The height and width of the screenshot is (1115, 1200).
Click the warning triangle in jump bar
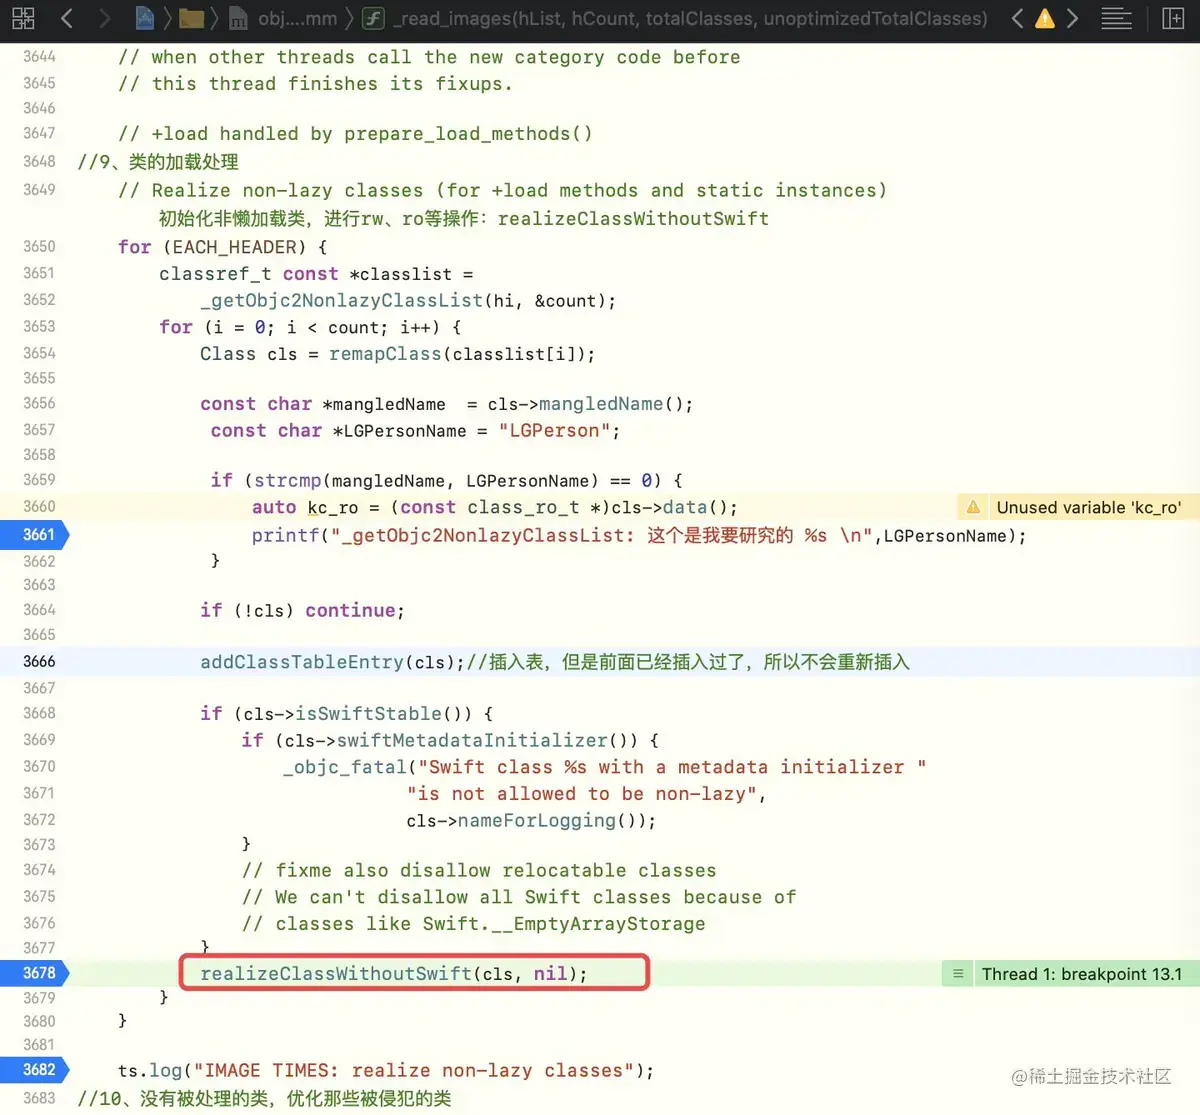[x=1045, y=18]
